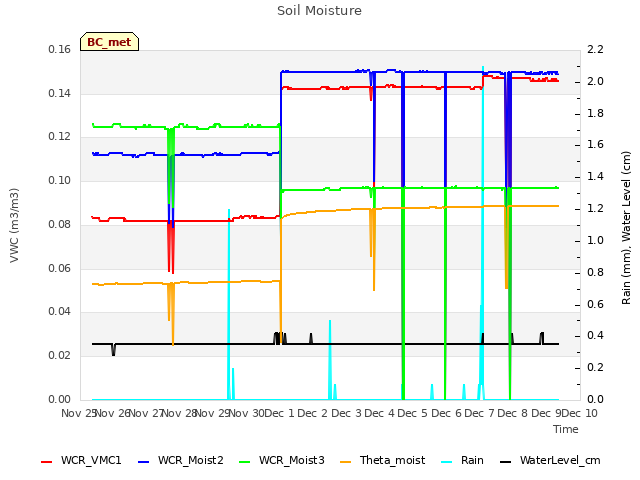Click the red WCR_VMC1 legend swatch

(x=47, y=462)
